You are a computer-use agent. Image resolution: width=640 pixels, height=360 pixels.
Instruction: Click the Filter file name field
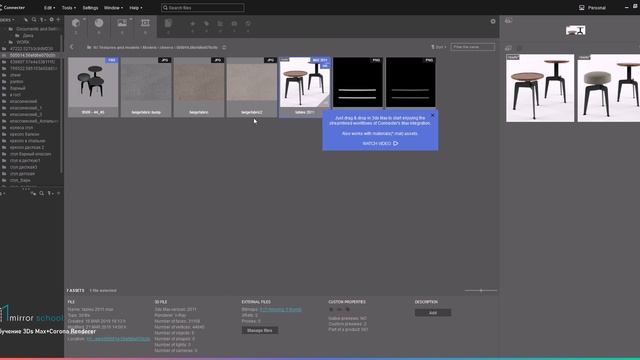[x=473, y=47]
